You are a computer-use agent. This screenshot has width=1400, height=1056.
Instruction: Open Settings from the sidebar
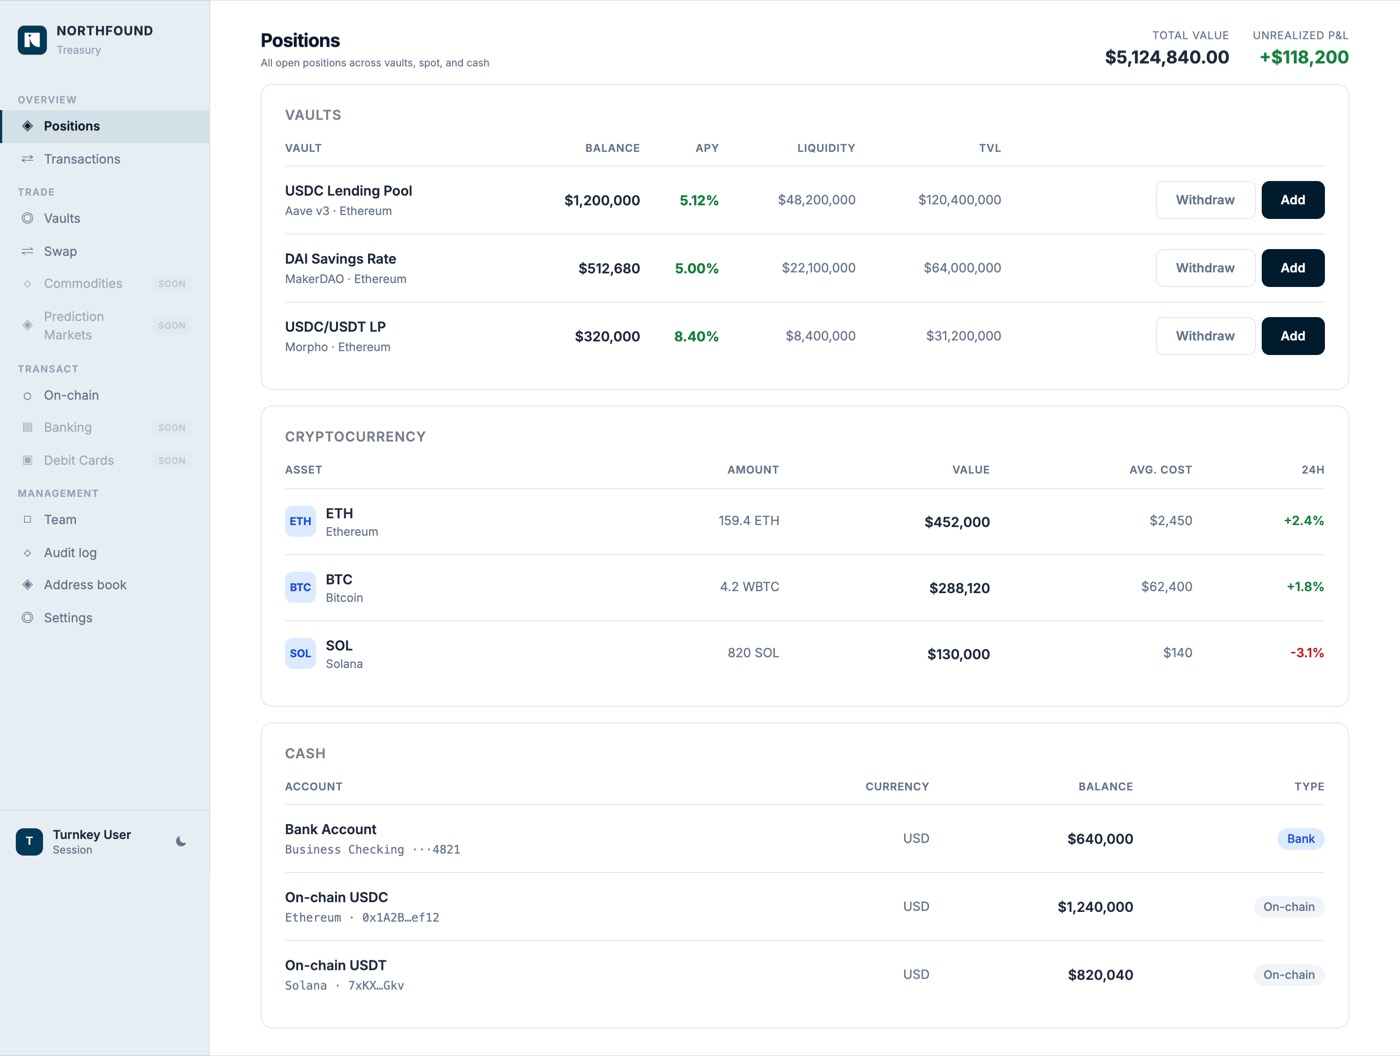(x=105, y=618)
